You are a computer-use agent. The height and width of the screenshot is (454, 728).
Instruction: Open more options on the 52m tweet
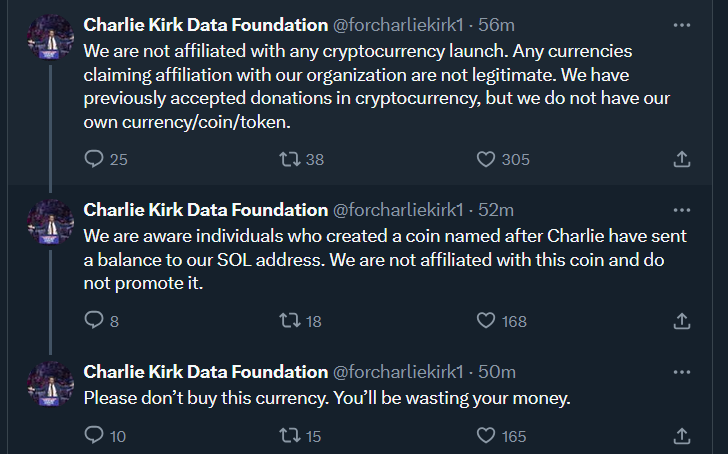(x=681, y=210)
